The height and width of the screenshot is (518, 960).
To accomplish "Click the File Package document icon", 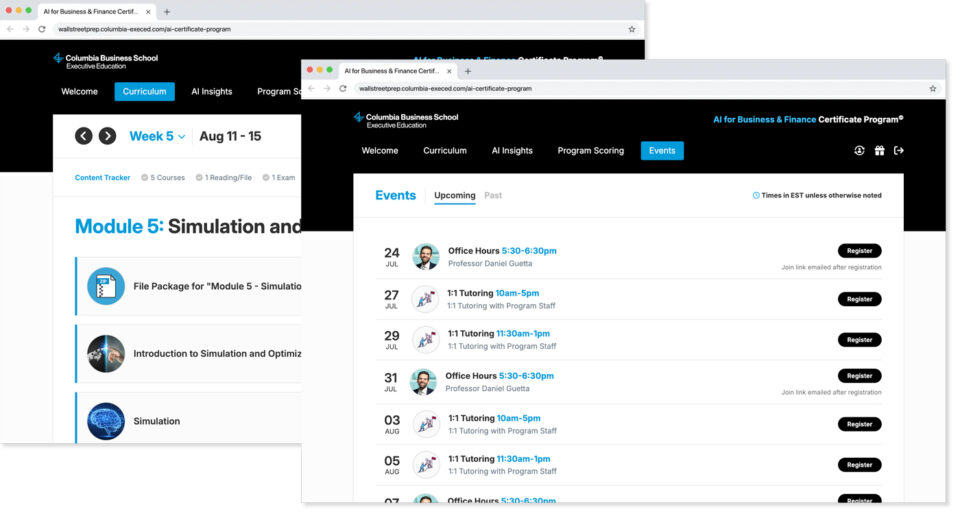I will point(105,286).
